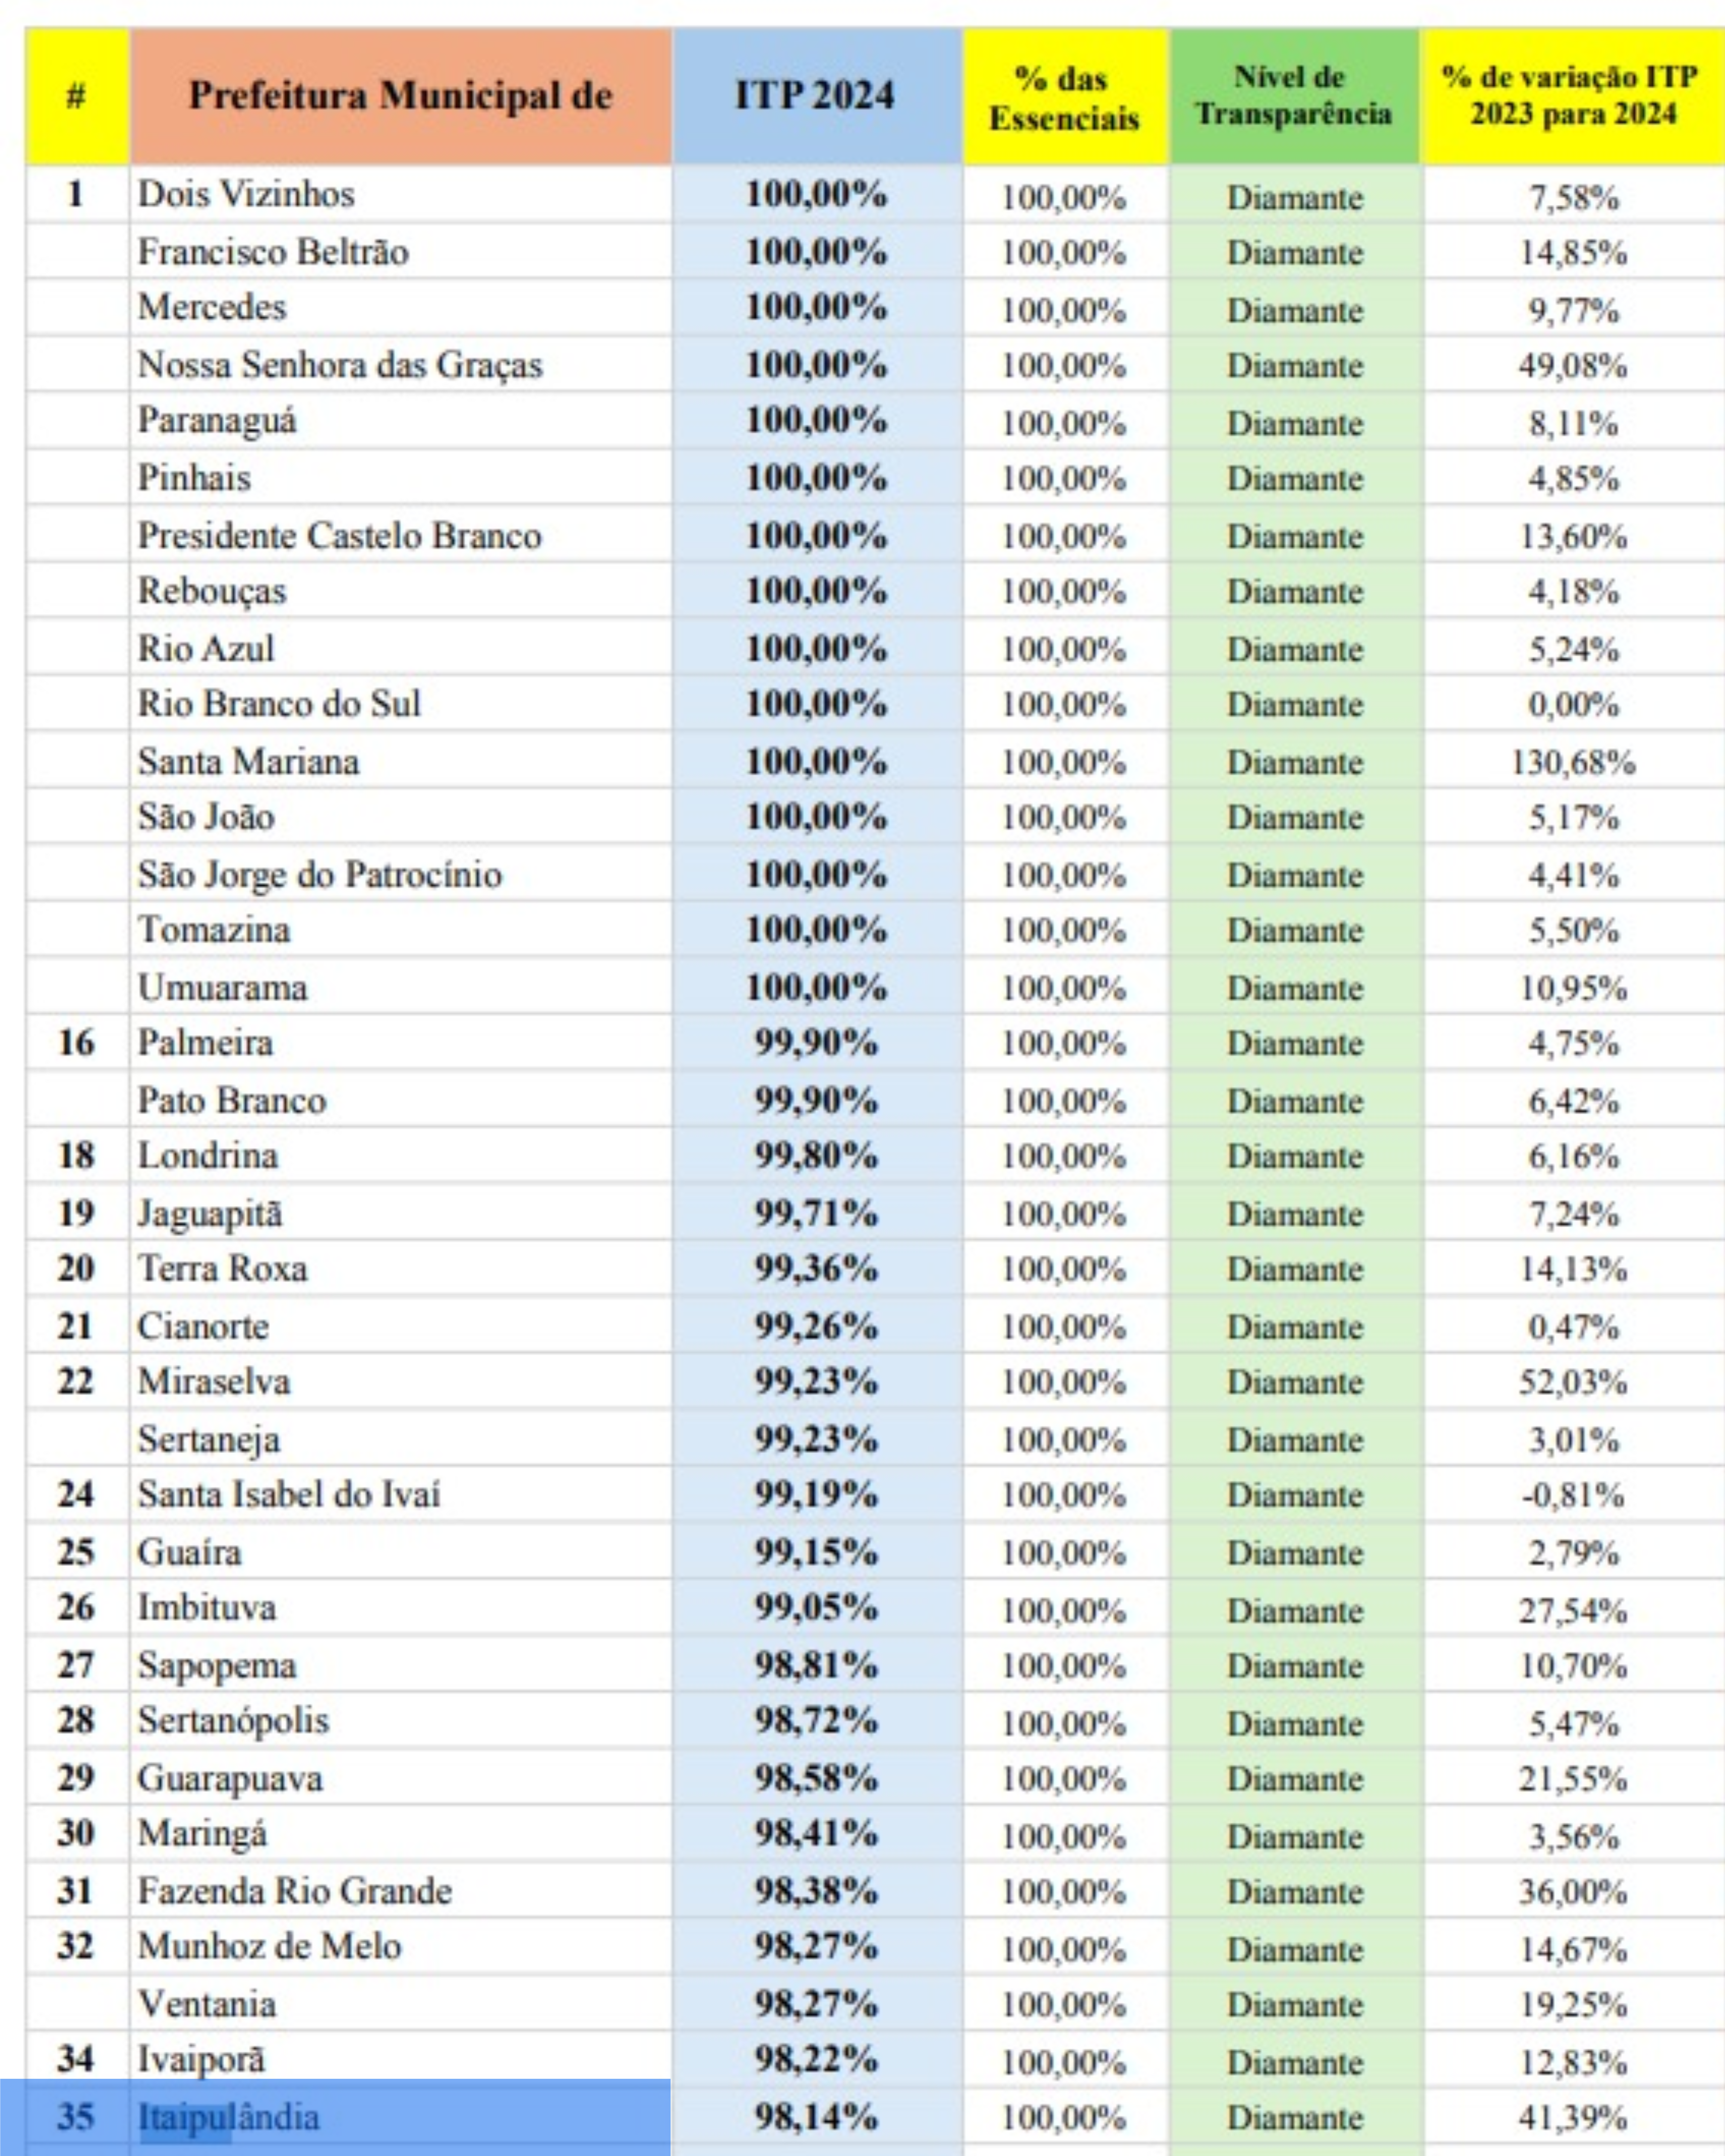Click the highlighted Itaipulândia row name
The image size is (1725, 2156).
pyautogui.click(x=229, y=2117)
